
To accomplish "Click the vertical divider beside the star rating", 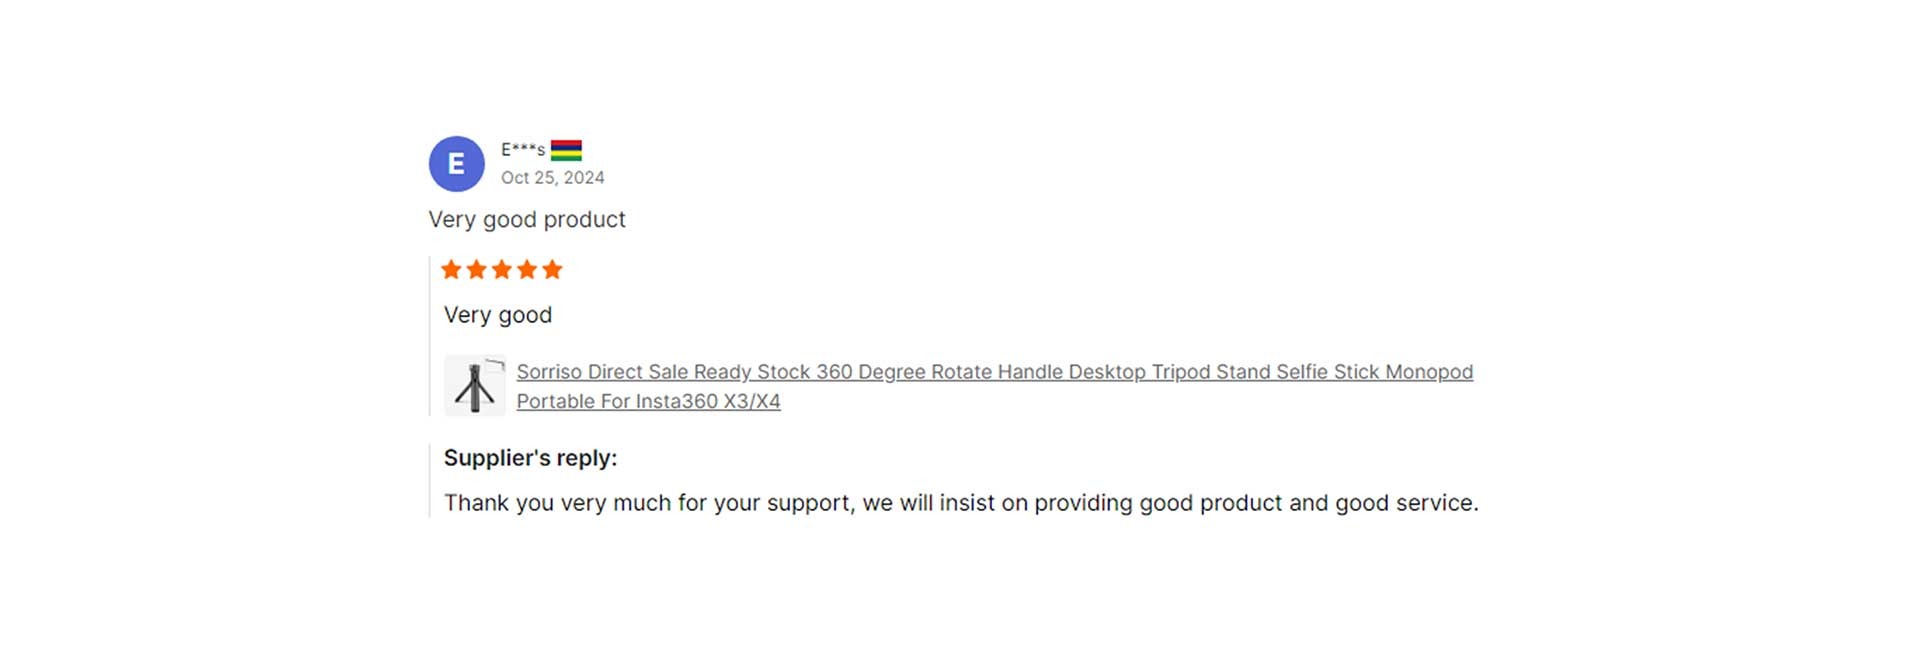I will [430, 336].
